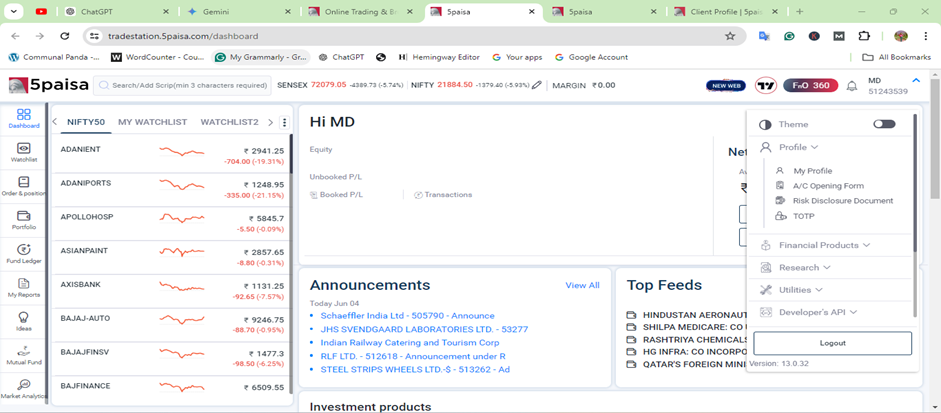Open the Dashboard sidebar icon
The image size is (941, 413).
[23, 118]
